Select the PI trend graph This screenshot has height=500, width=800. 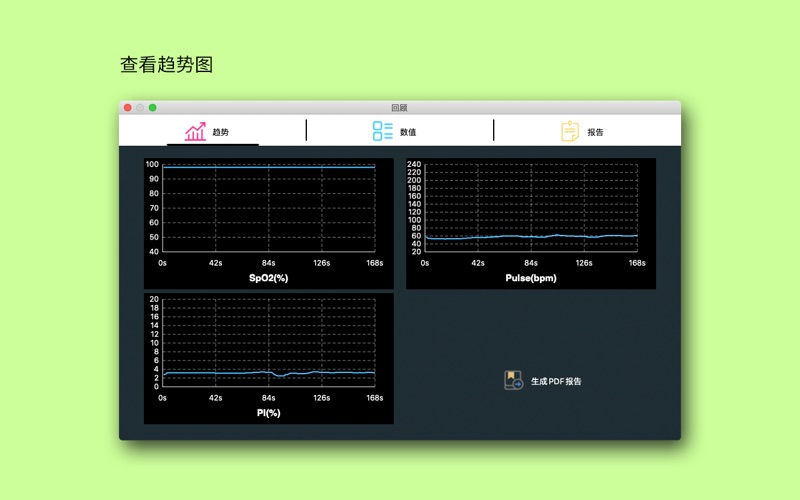269,358
